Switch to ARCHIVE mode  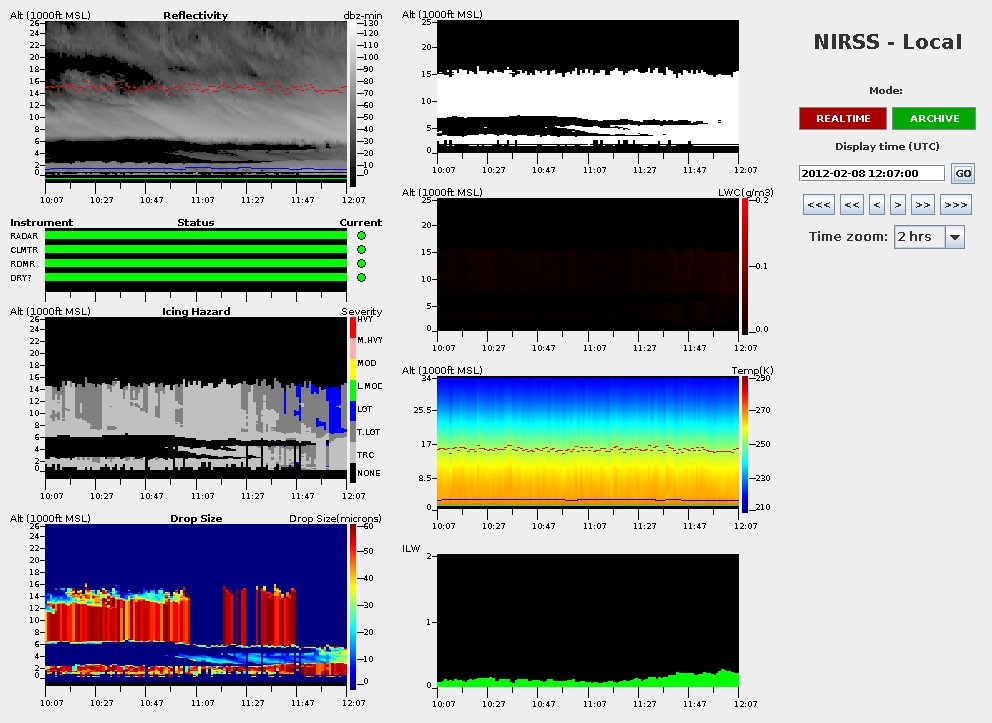click(x=934, y=118)
